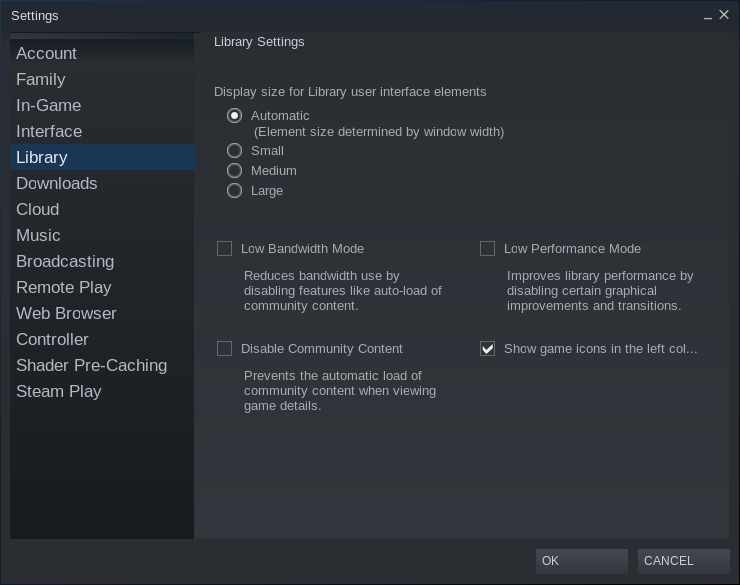Go to Downloads settings
740x585 pixels.
point(102,183)
